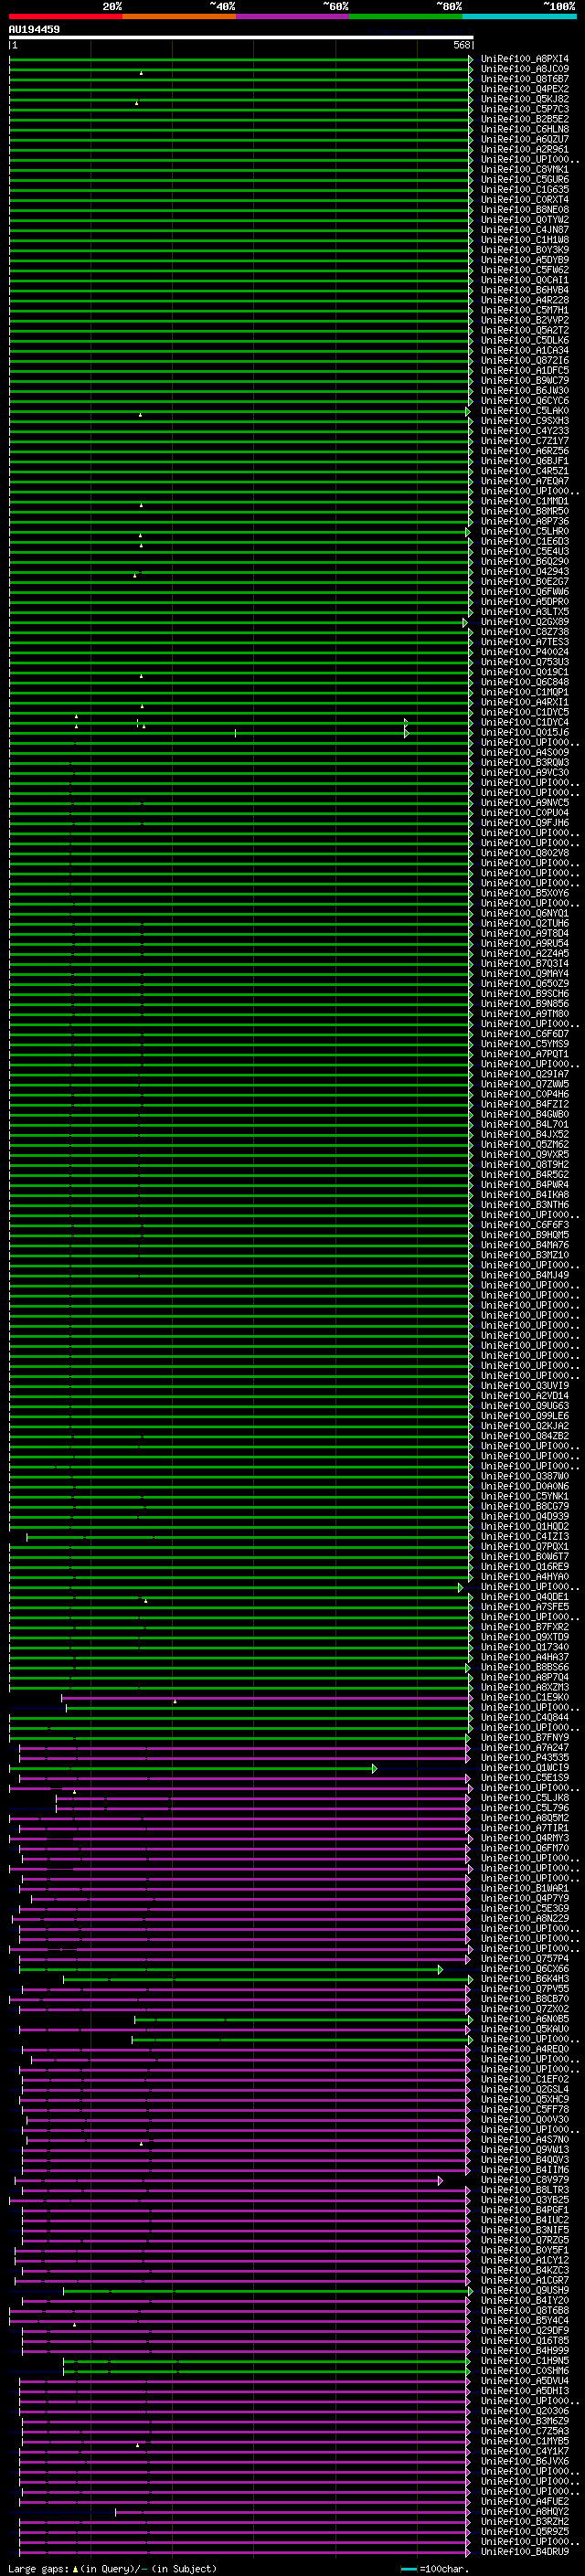Screen dimensions: 585x2576
Task: Select the UniRef100_C1G635 label
Action: (525, 189)
